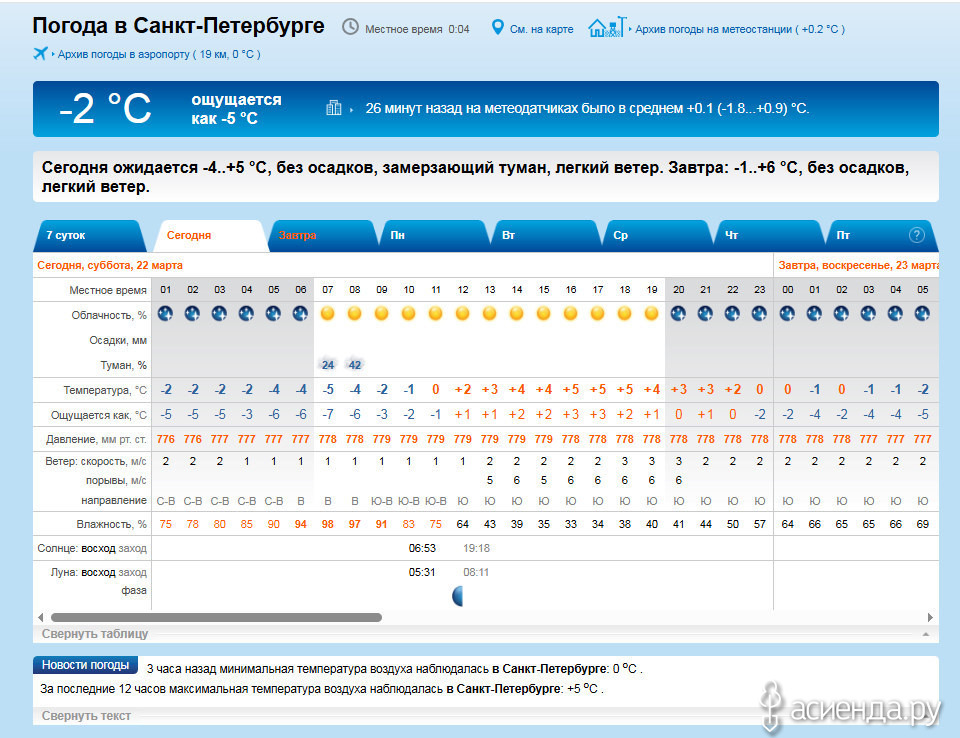This screenshot has width=960, height=738.
Task: Open the Вт forecast tab
Action: click(x=546, y=236)
